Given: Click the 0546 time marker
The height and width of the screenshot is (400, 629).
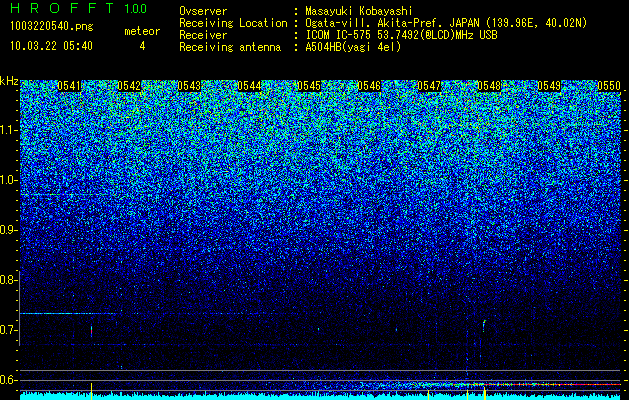Looking at the screenshot, I should [x=369, y=86].
